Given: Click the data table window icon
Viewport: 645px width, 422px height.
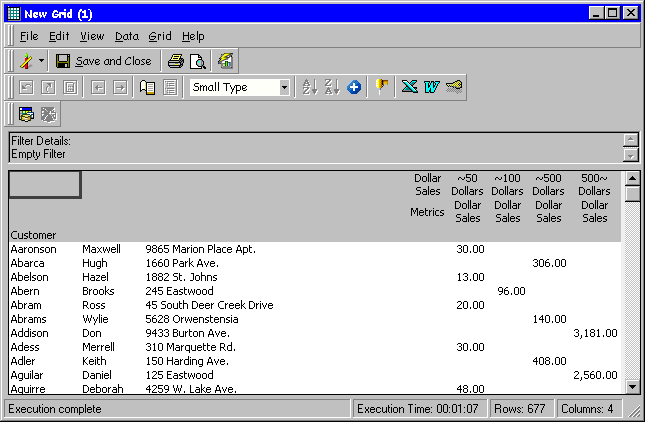Looking at the screenshot, I should point(26,114).
